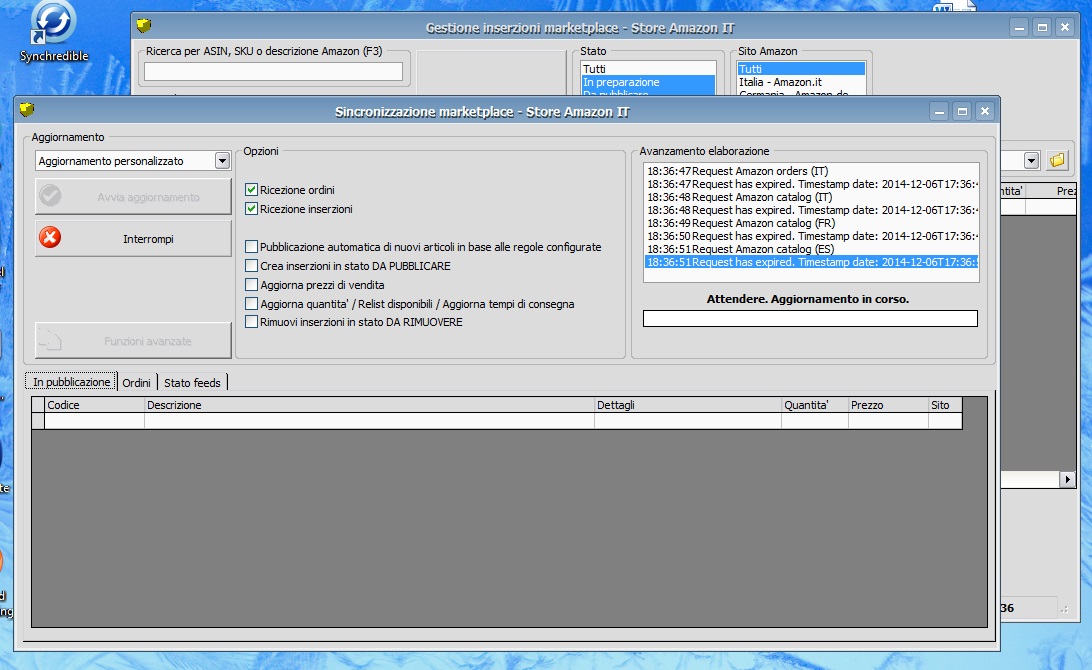Close the Sincronizzazione marketplace window
This screenshot has width=1092, height=670.
[x=985, y=111]
